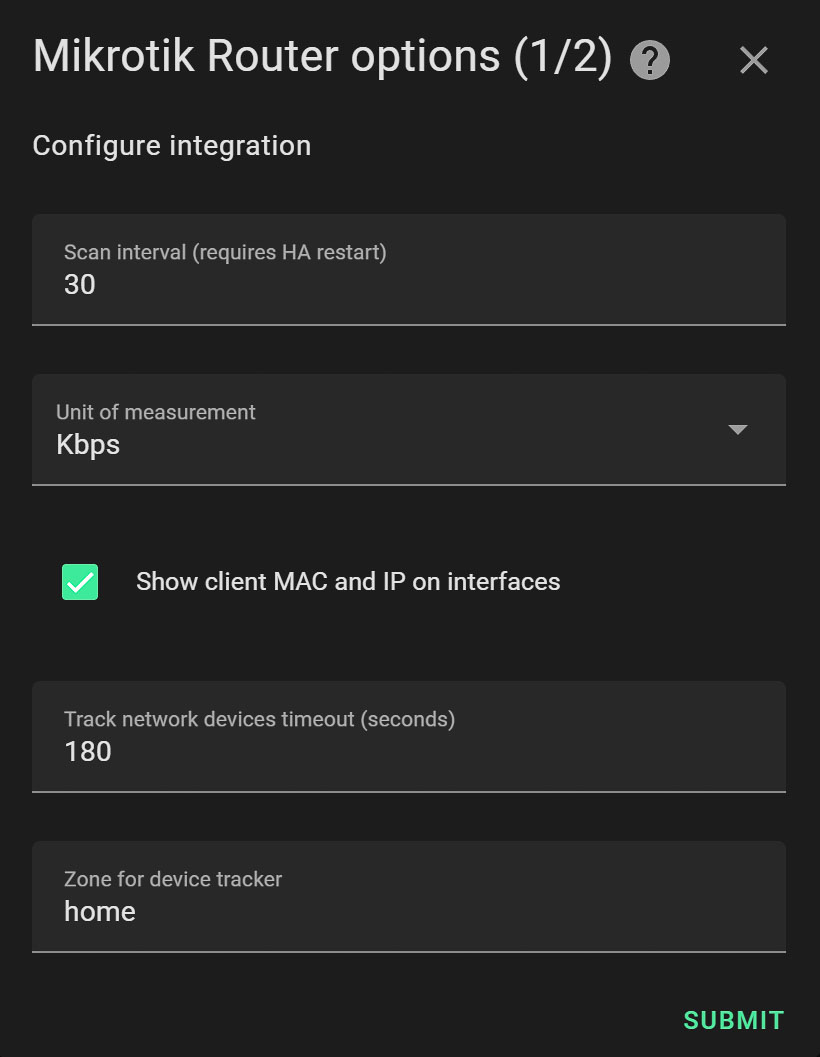
Task: Select the question mark beside the dialog title
Action: [x=648, y=60]
